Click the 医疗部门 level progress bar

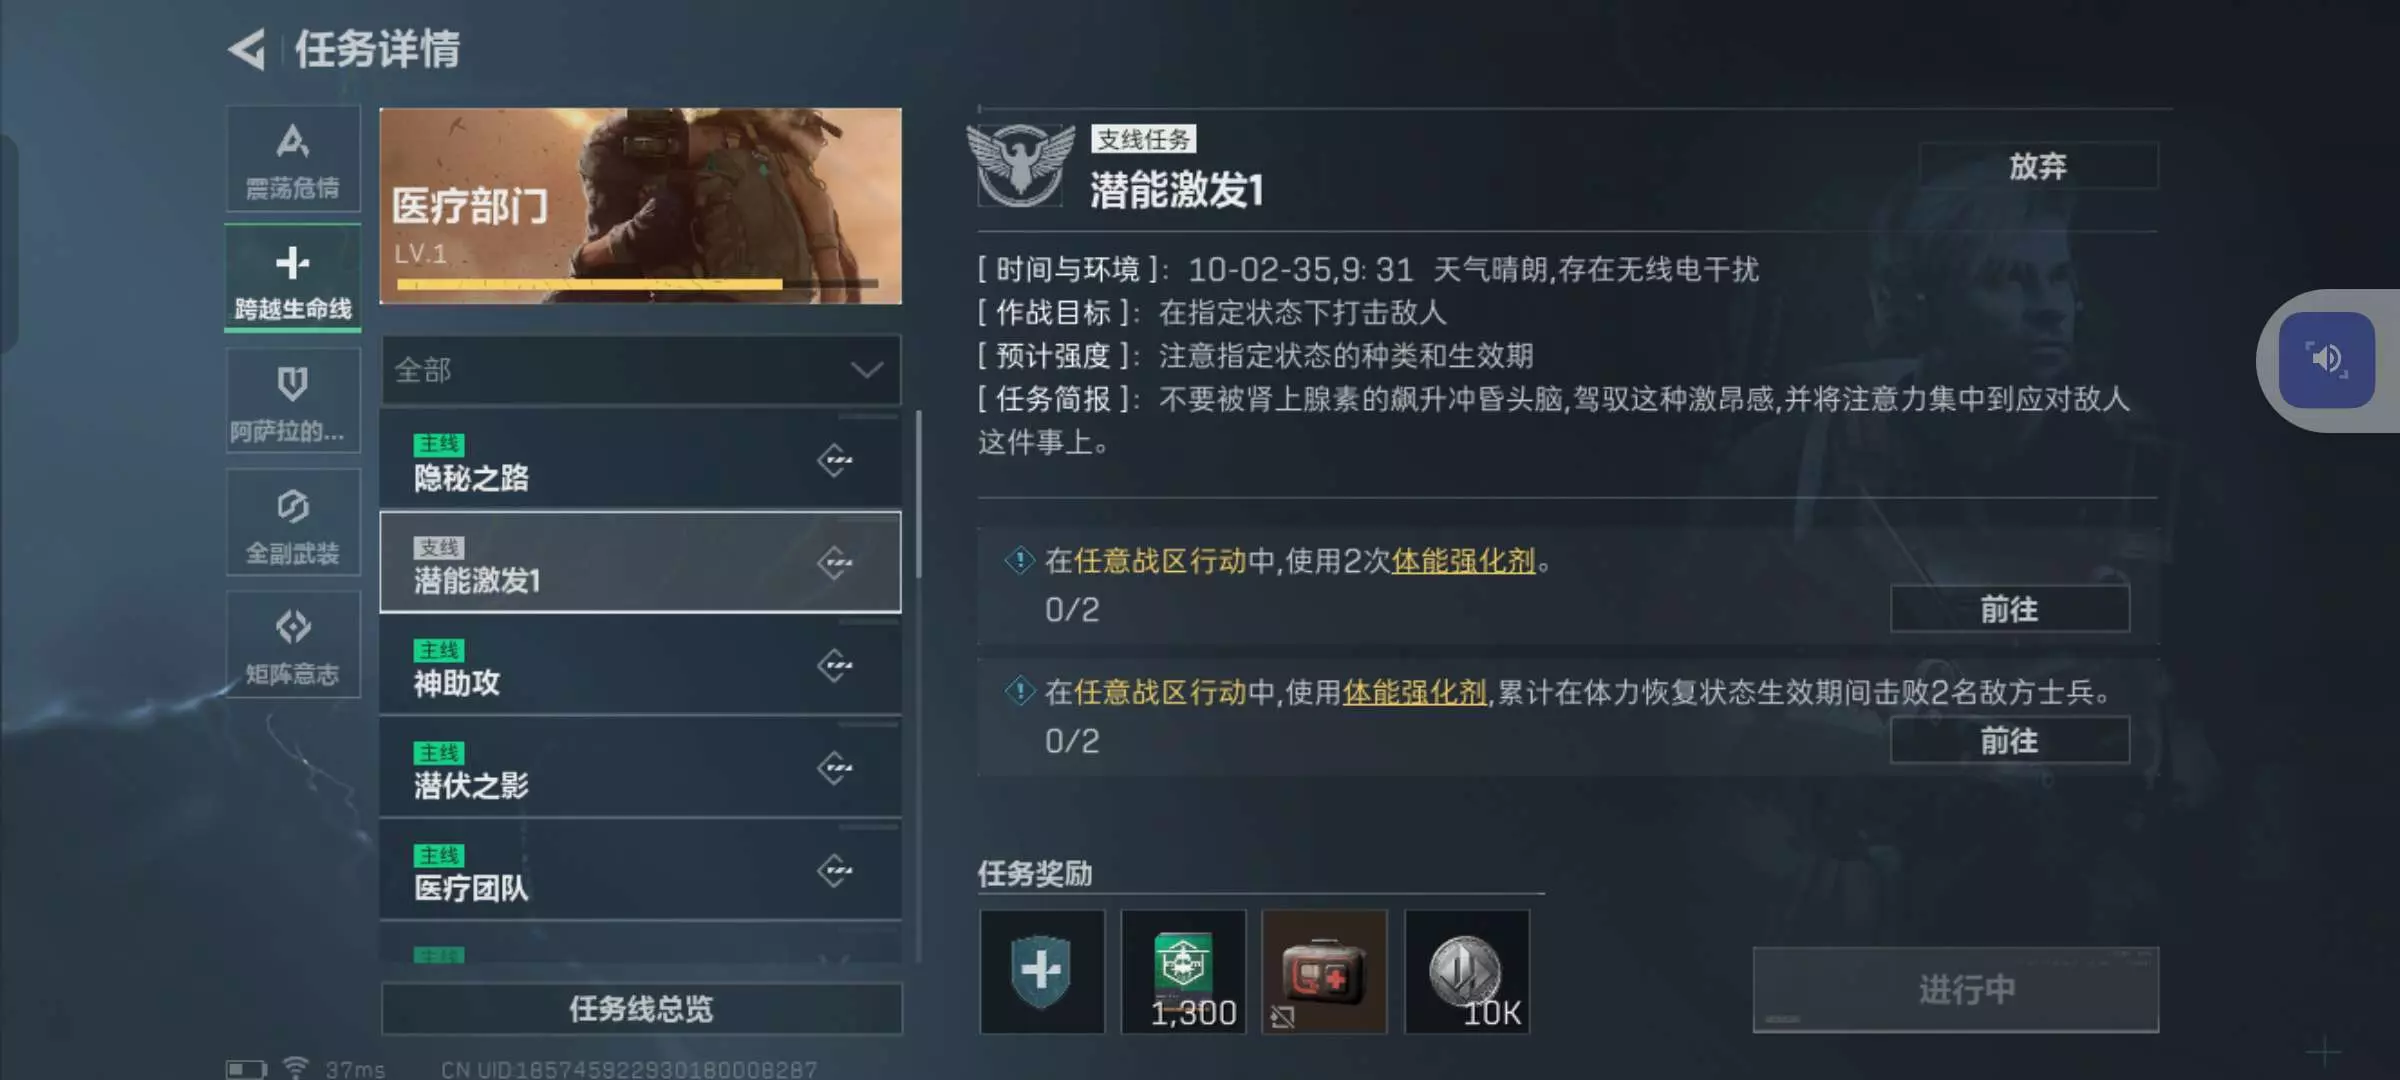point(638,285)
